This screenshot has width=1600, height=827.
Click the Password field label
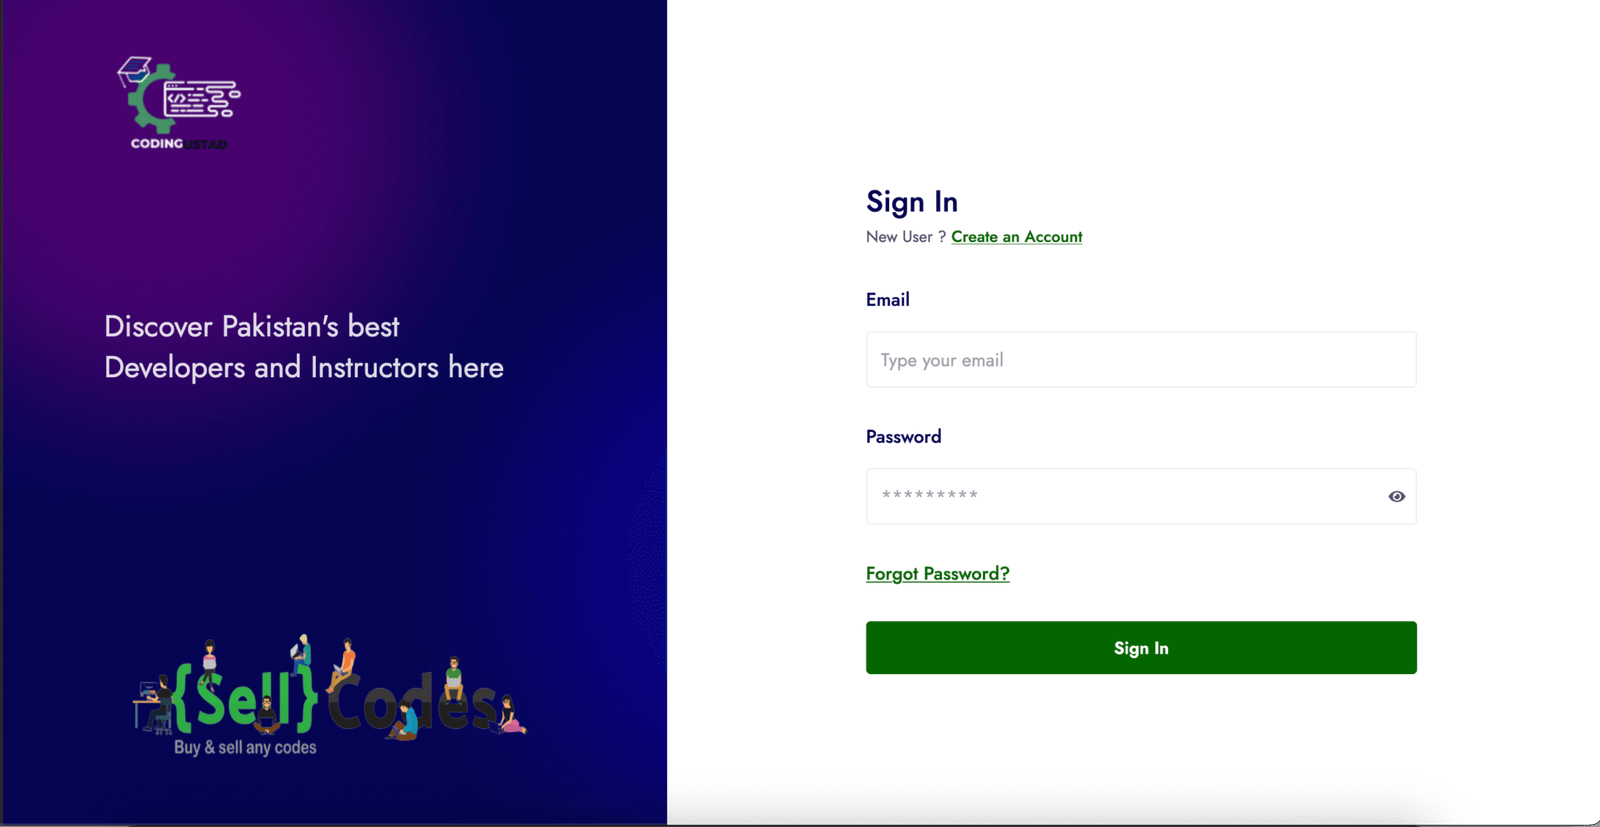[x=903, y=437]
